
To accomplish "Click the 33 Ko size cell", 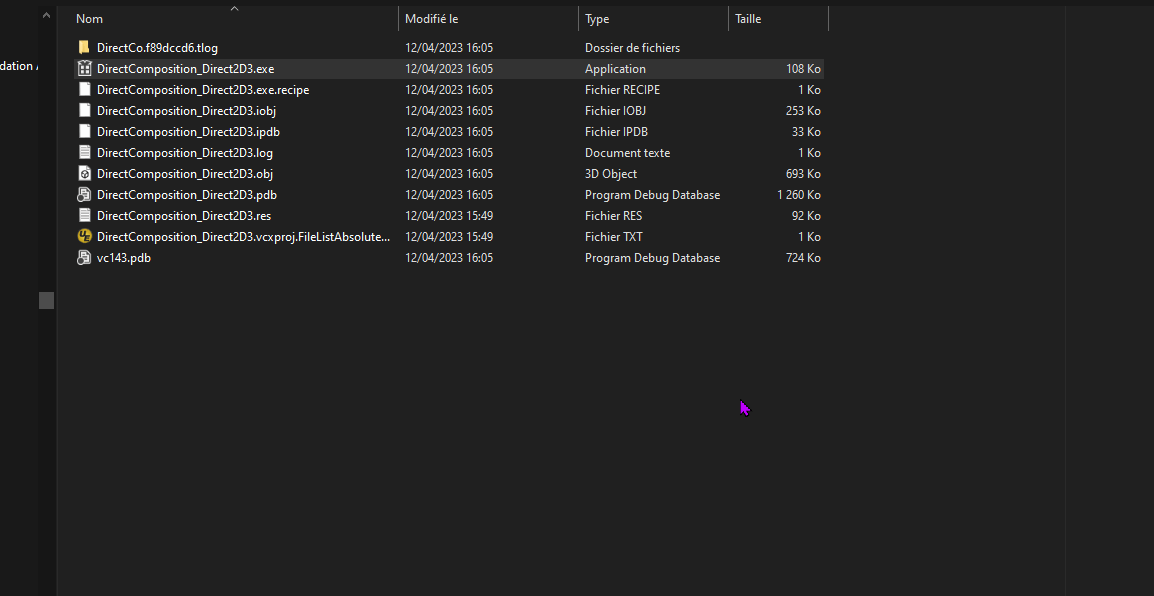I will pos(806,132).
